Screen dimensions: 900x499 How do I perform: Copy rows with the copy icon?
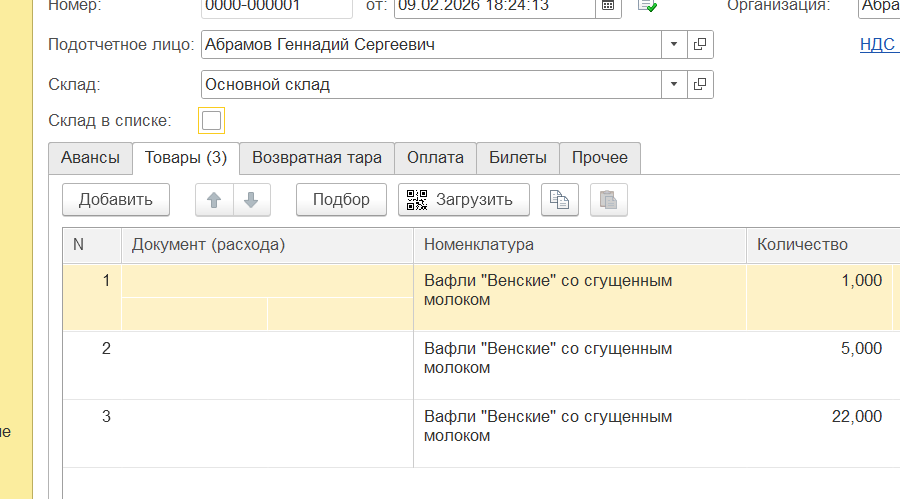(560, 200)
